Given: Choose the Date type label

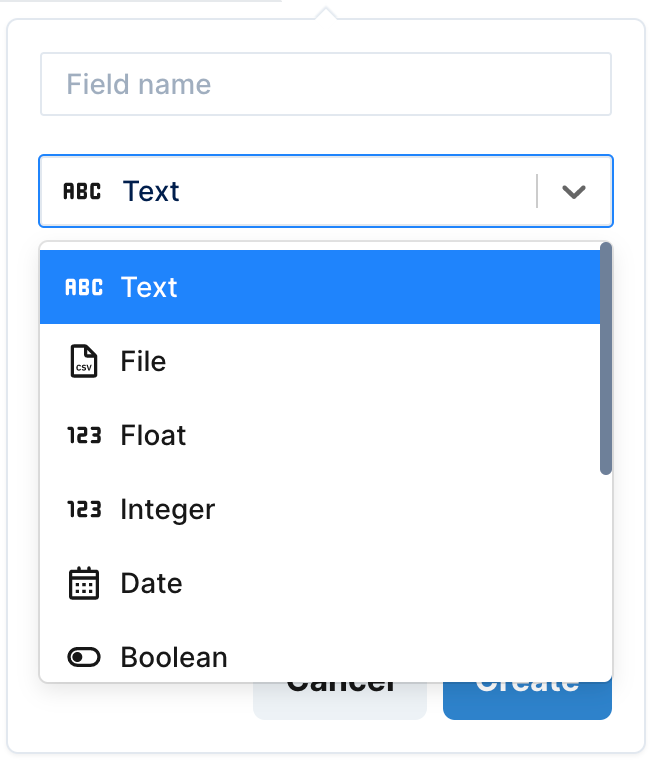Looking at the screenshot, I should [x=151, y=583].
